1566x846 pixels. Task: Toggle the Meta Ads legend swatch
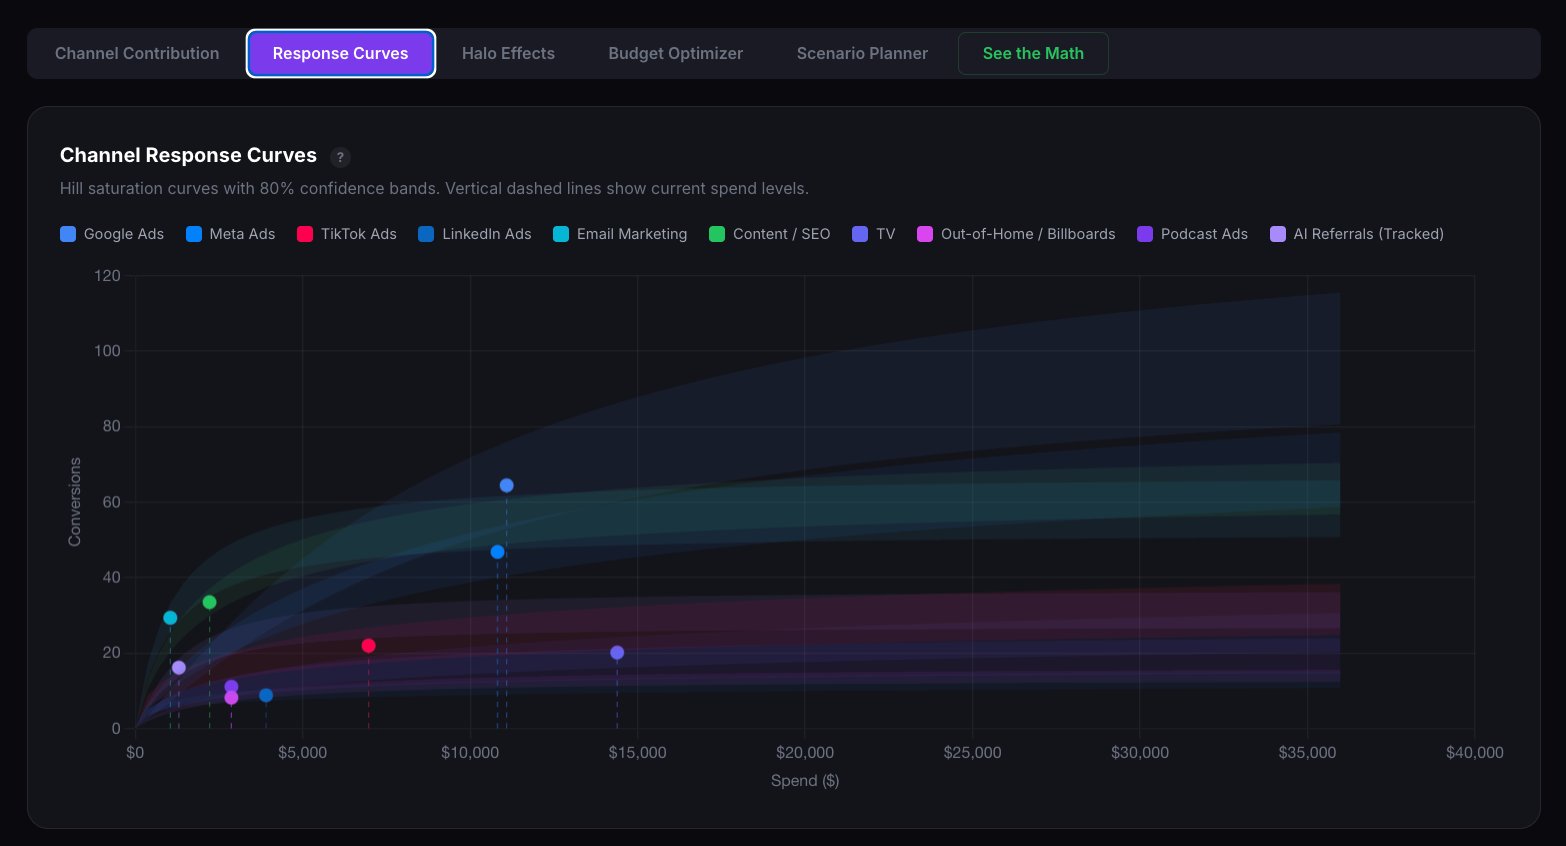click(194, 234)
